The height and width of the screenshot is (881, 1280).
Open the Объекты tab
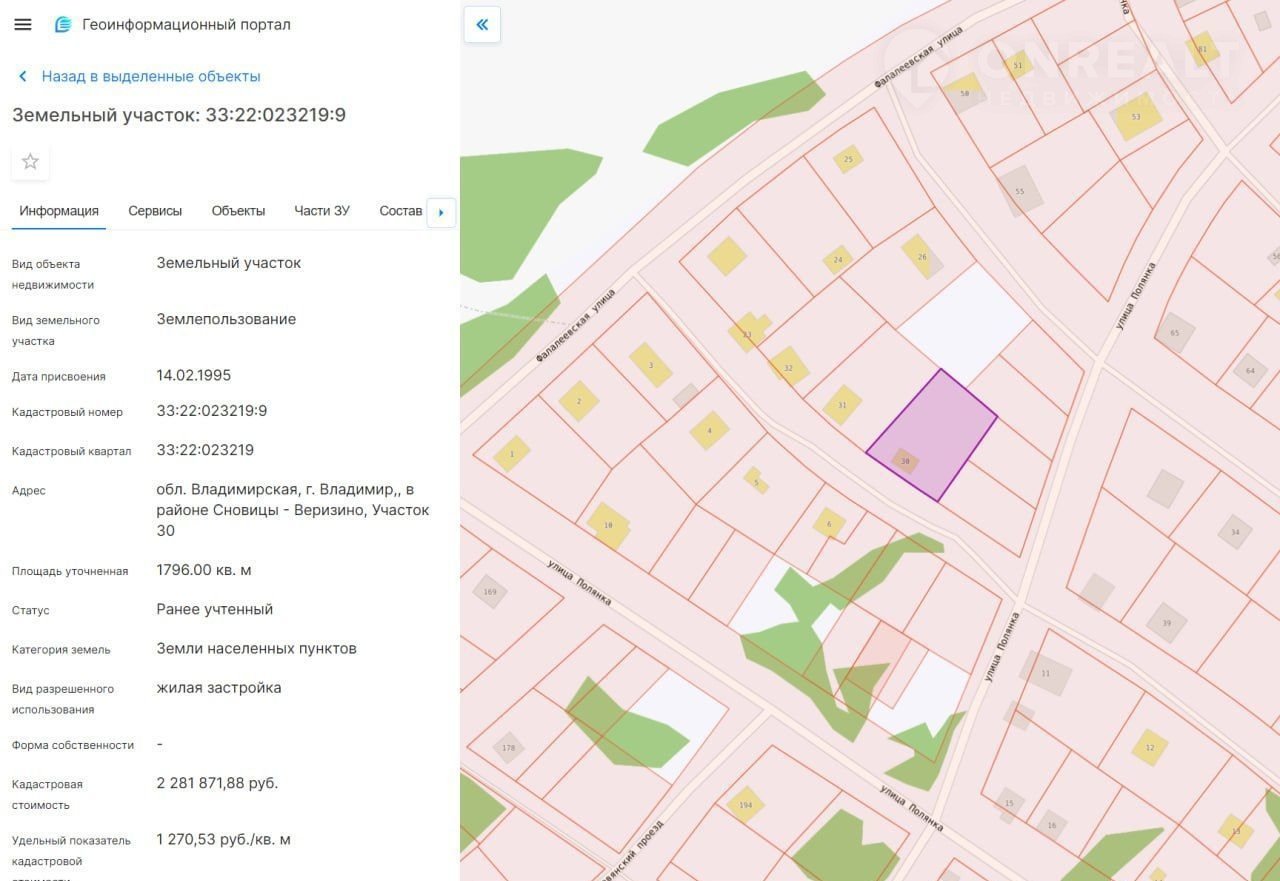(238, 211)
